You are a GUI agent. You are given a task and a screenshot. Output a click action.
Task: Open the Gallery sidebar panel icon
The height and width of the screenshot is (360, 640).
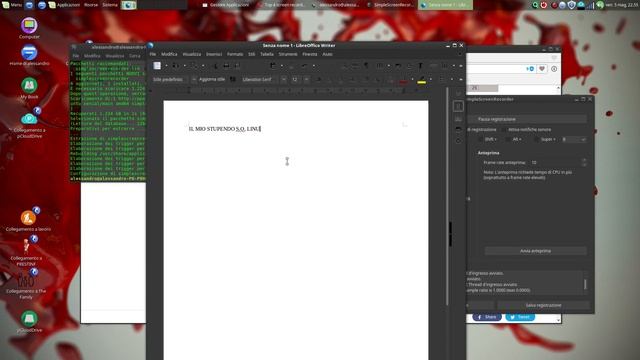(458, 129)
